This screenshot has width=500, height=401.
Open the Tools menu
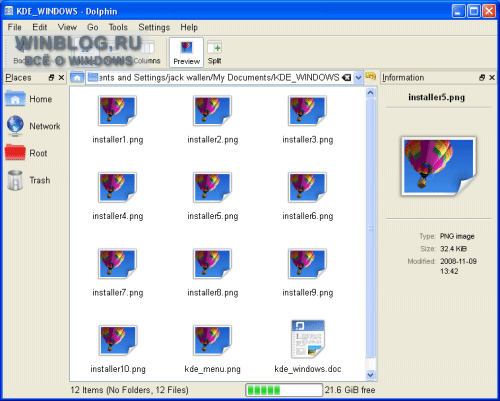pos(118,27)
